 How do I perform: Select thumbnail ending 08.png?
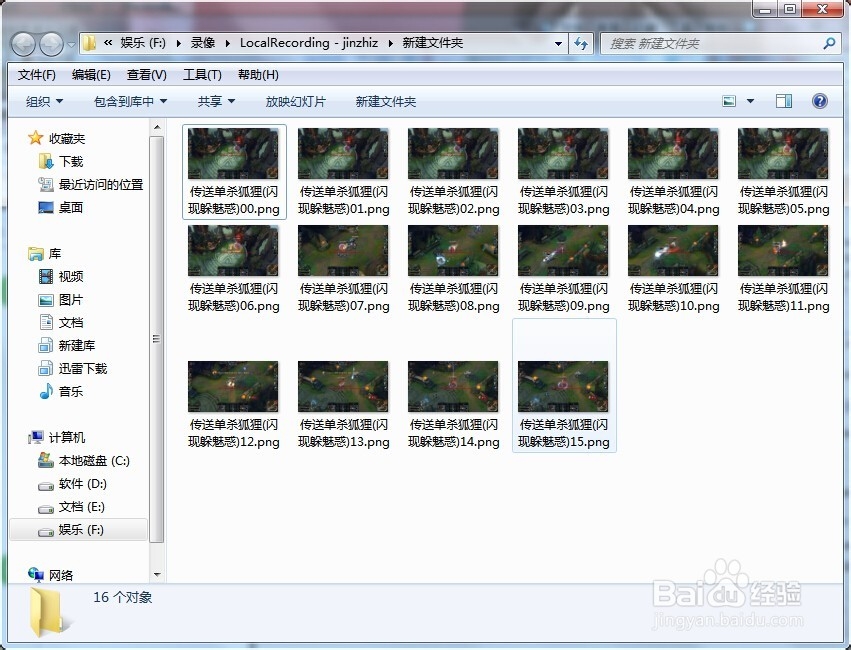453,251
